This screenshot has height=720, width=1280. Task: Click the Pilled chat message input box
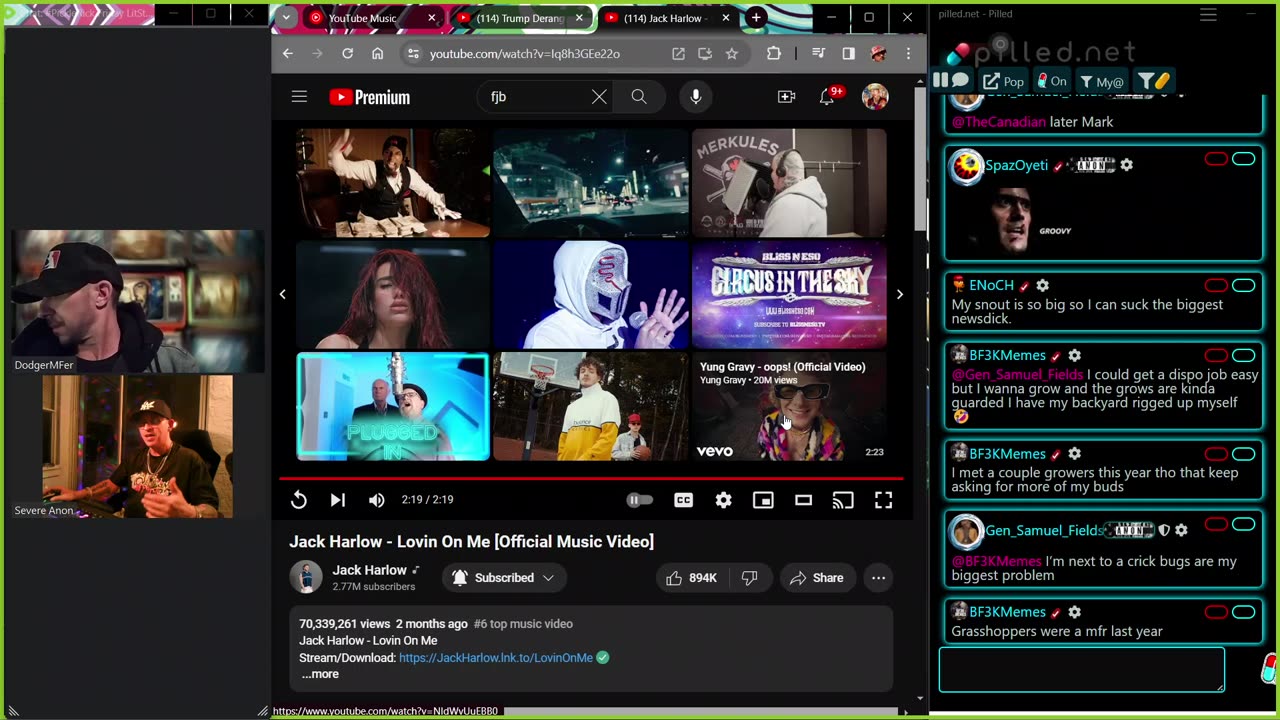pyautogui.click(x=1081, y=669)
